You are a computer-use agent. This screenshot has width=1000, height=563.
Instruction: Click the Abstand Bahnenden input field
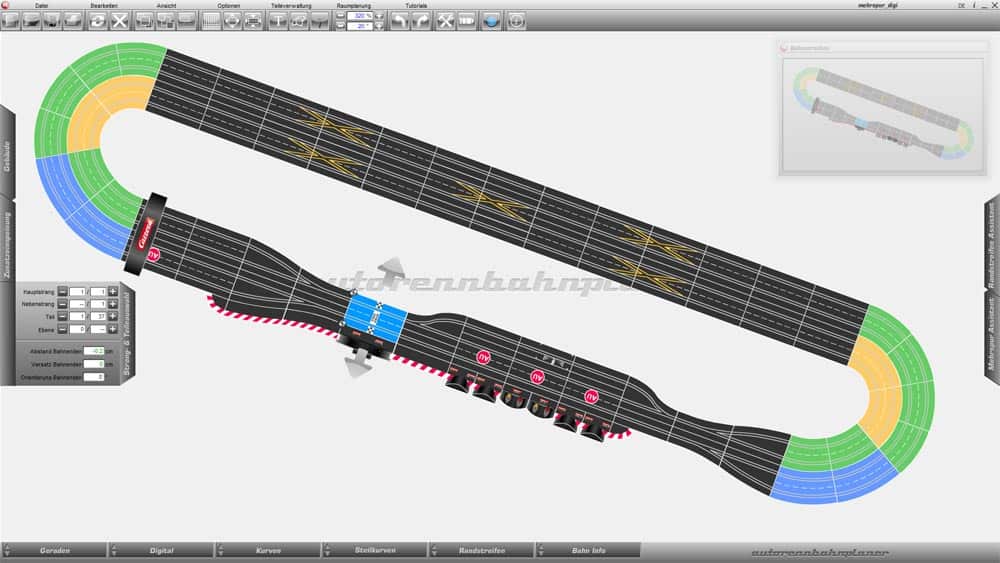94,351
